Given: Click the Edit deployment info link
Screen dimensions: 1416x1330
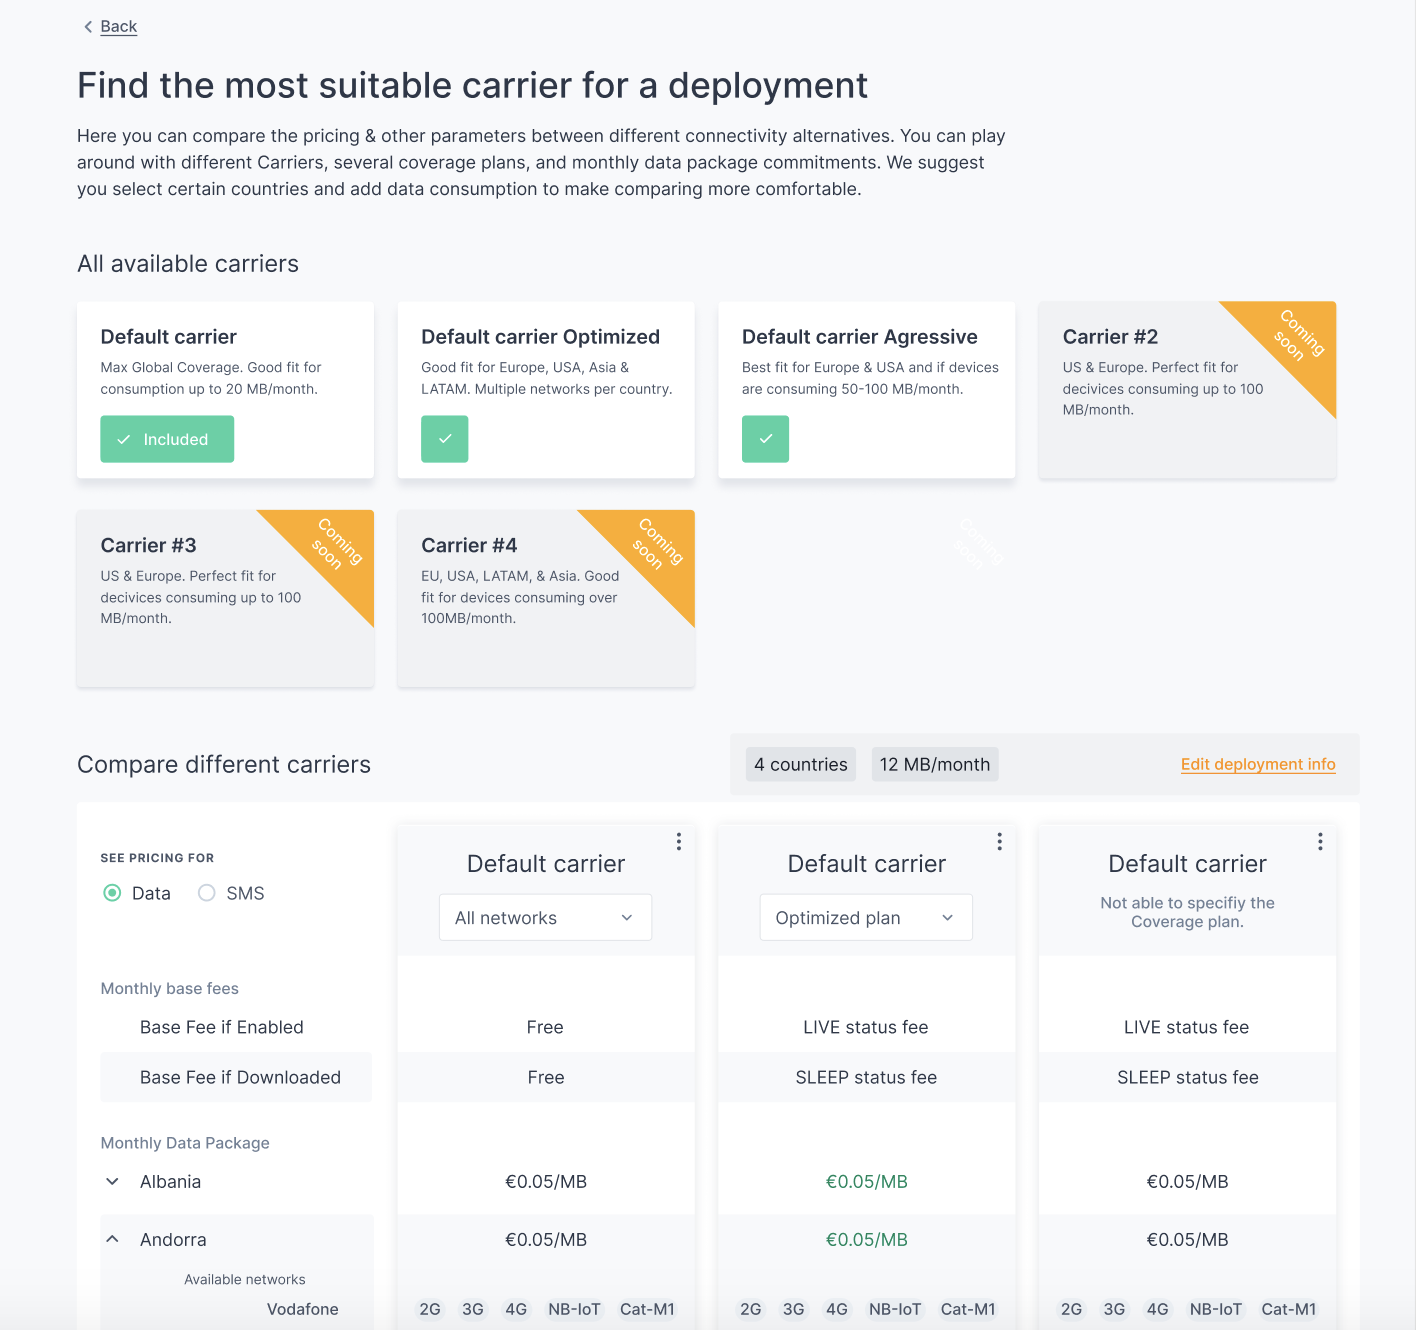Looking at the screenshot, I should pyautogui.click(x=1257, y=764).
